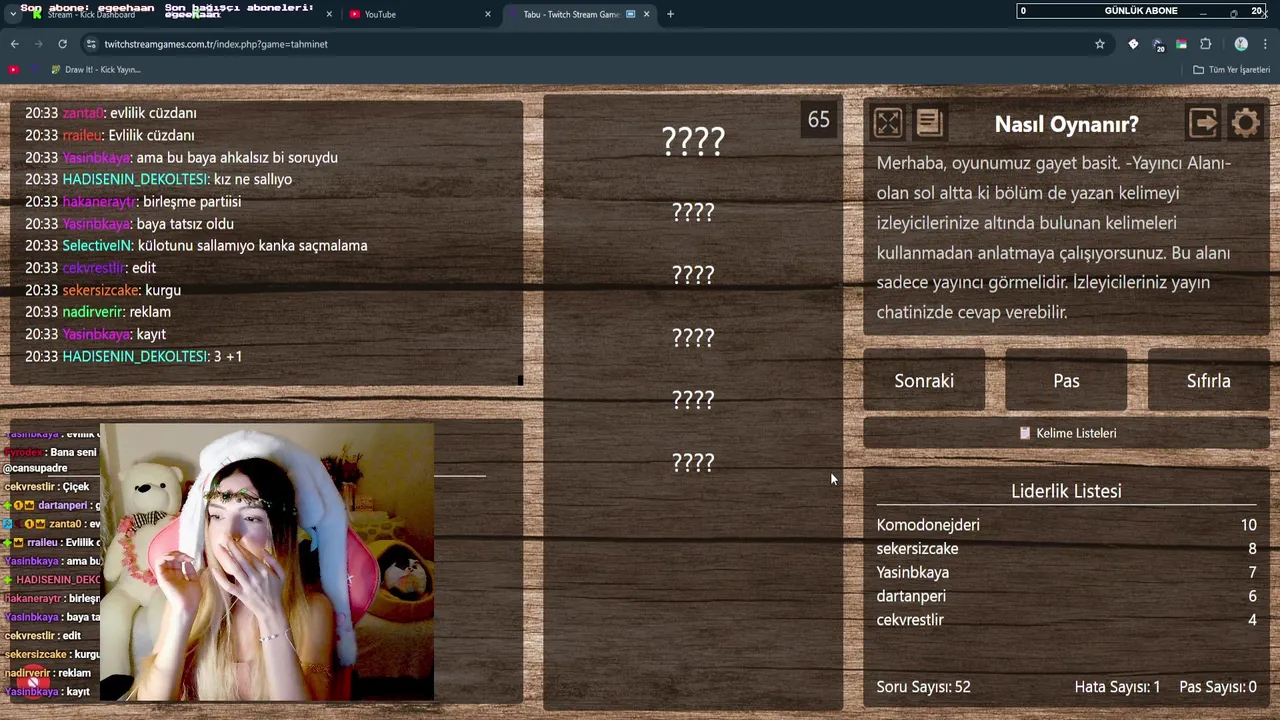Click the timer value 65
Viewport: 1280px width, 720px height.
click(819, 120)
